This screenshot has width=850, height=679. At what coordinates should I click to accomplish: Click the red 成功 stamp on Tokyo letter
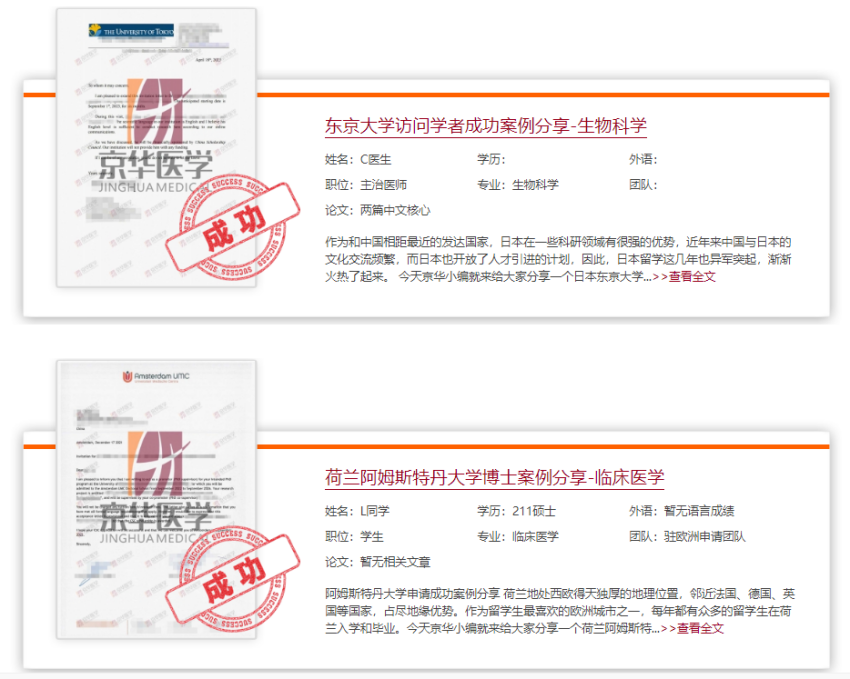click(233, 227)
